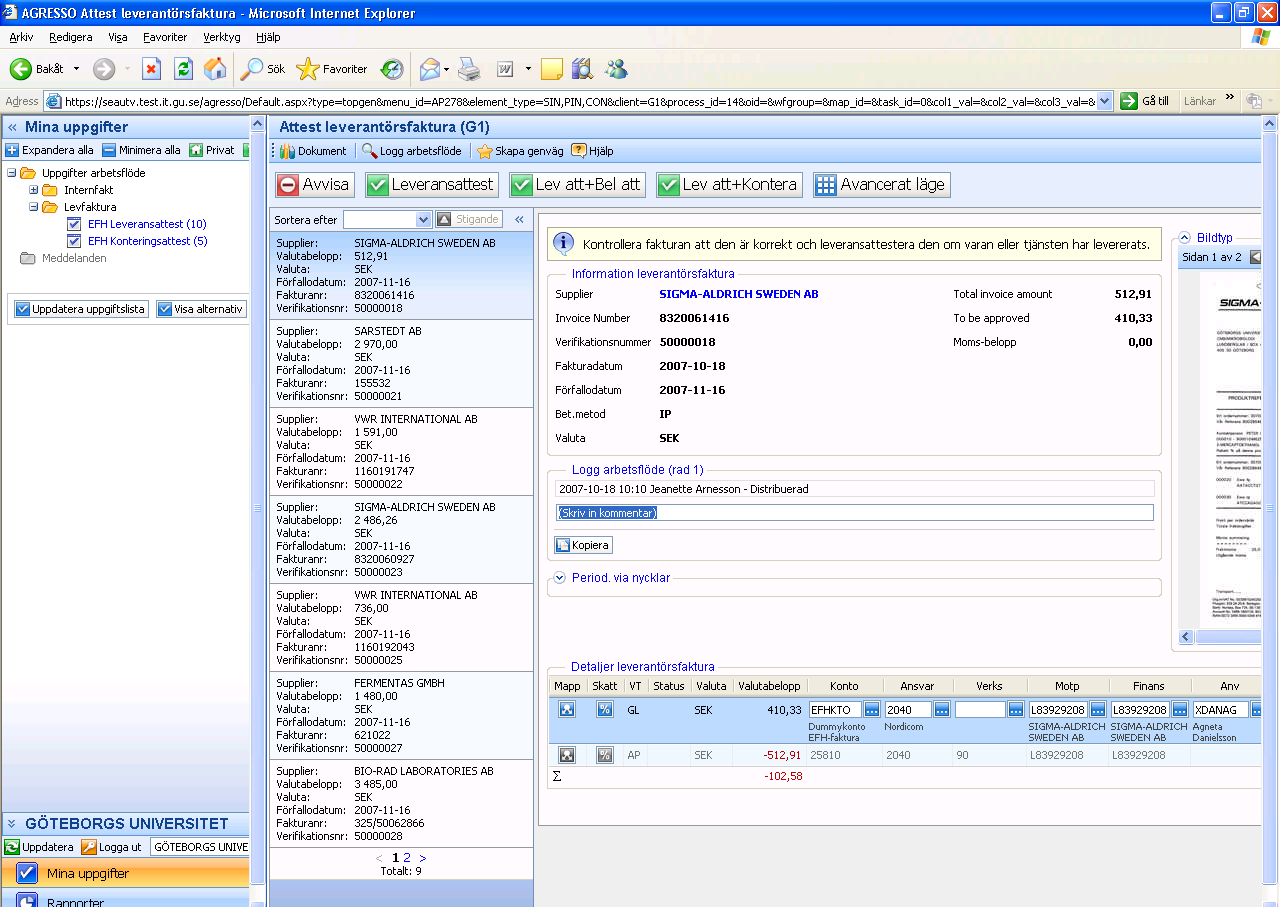
Task: Open the address bar URL dropdown
Action: point(1104,101)
